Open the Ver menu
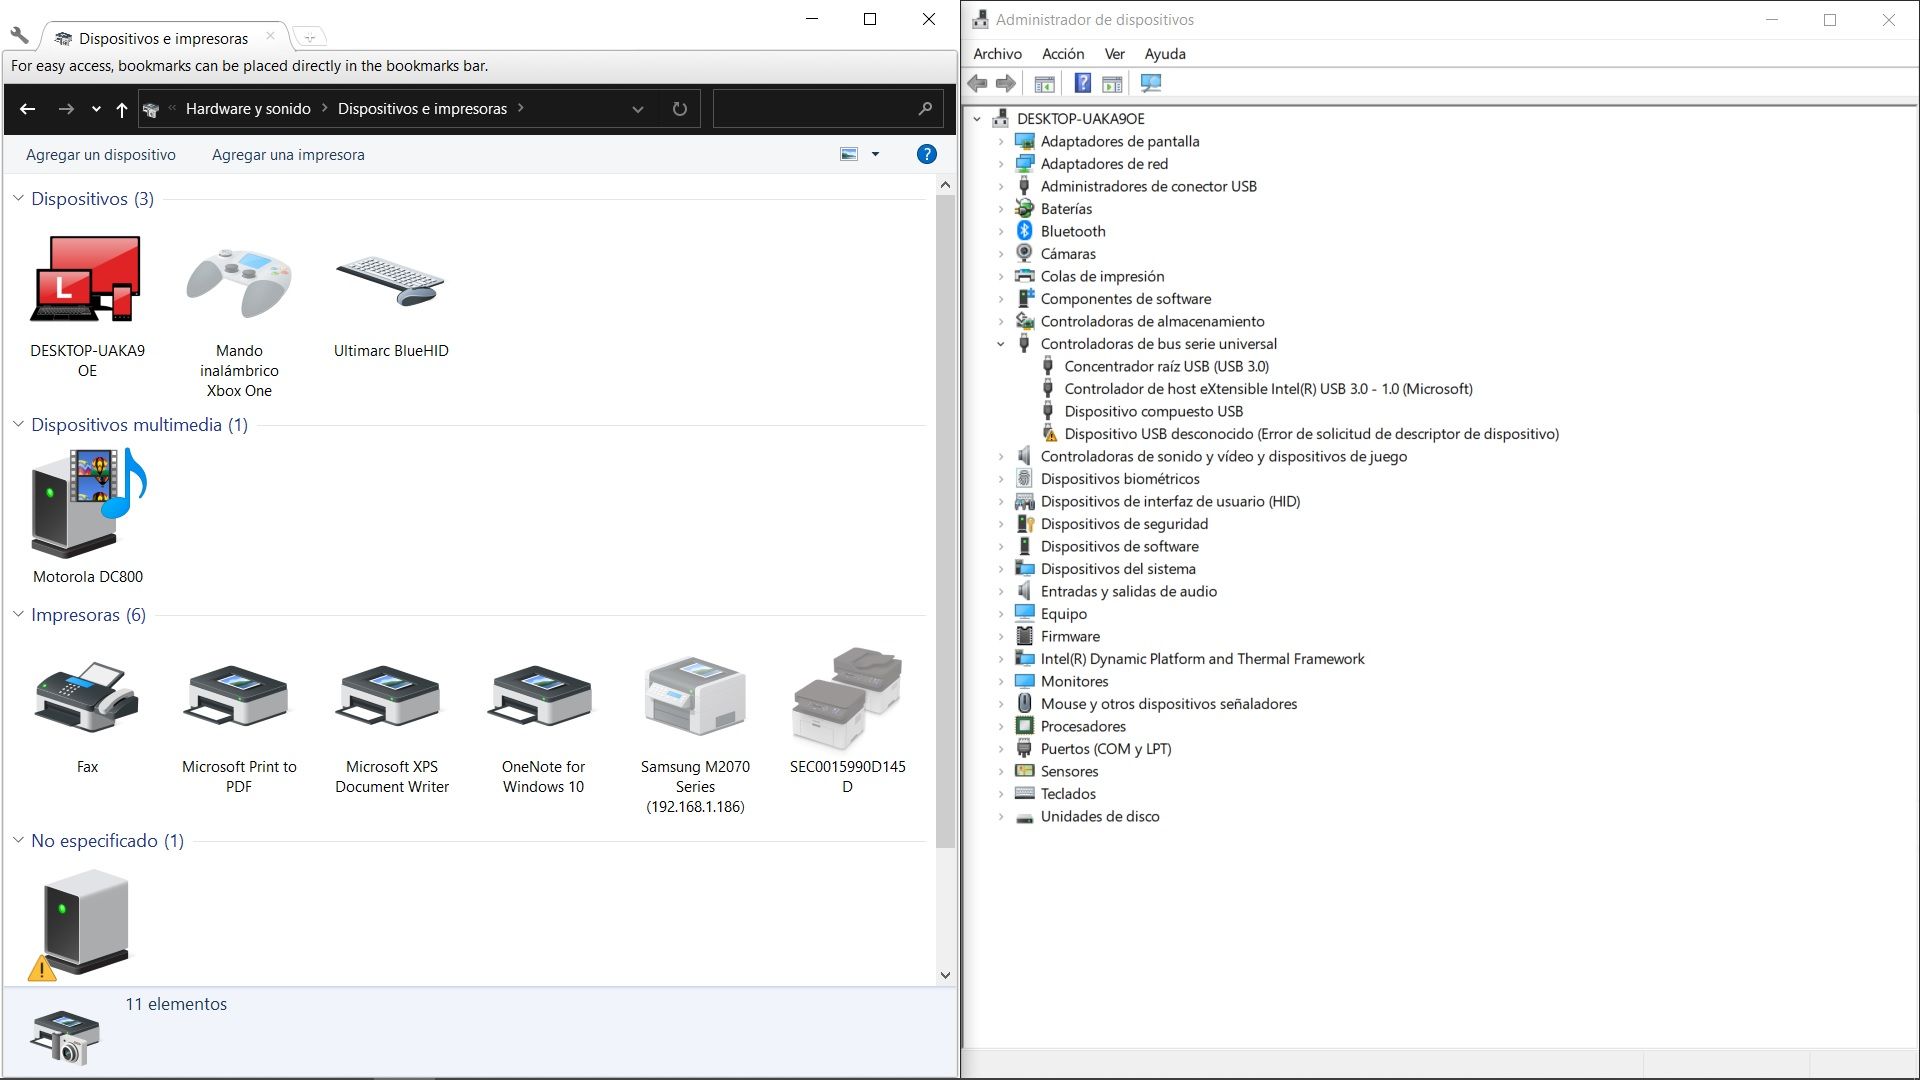This screenshot has width=1920, height=1080. pos(1115,54)
